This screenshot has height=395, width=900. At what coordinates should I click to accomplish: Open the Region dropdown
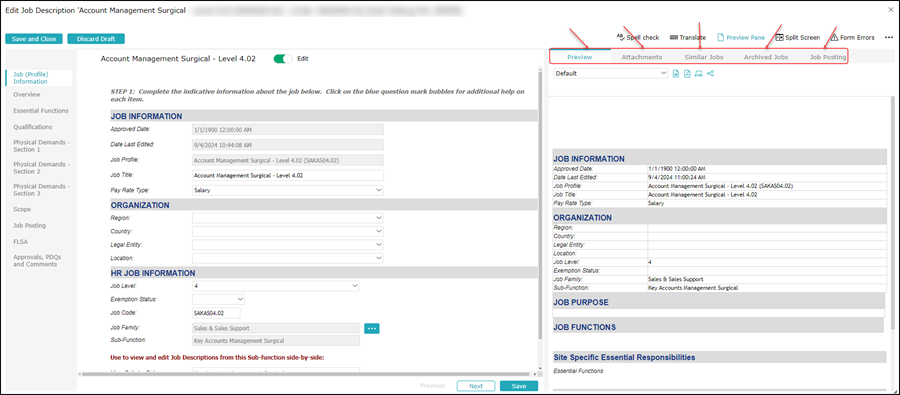click(288, 218)
